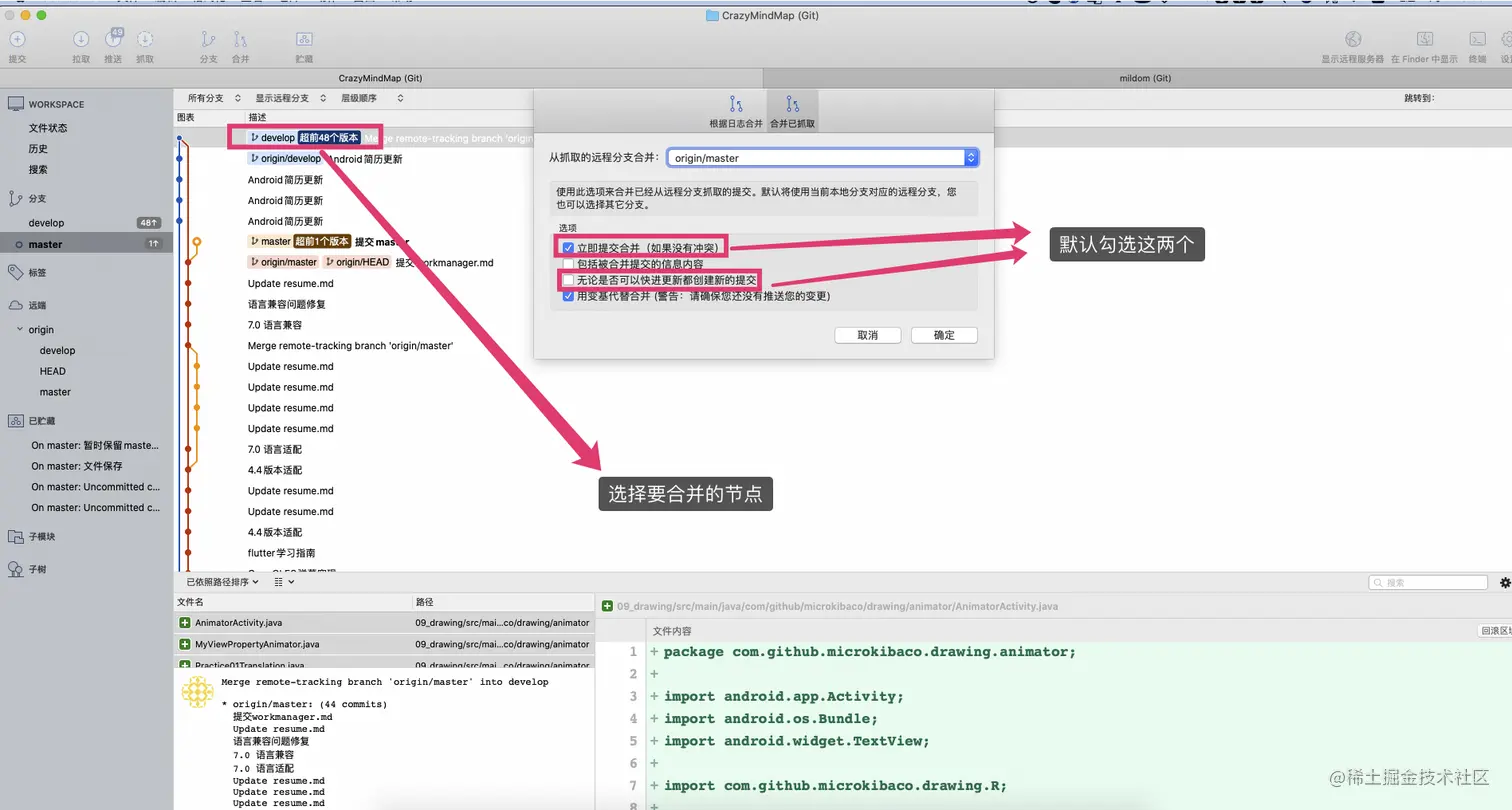Viewport: 1512px width, 810px height.
Task: Open the list view mode dropdown
Action: click(x=284, y=582)
